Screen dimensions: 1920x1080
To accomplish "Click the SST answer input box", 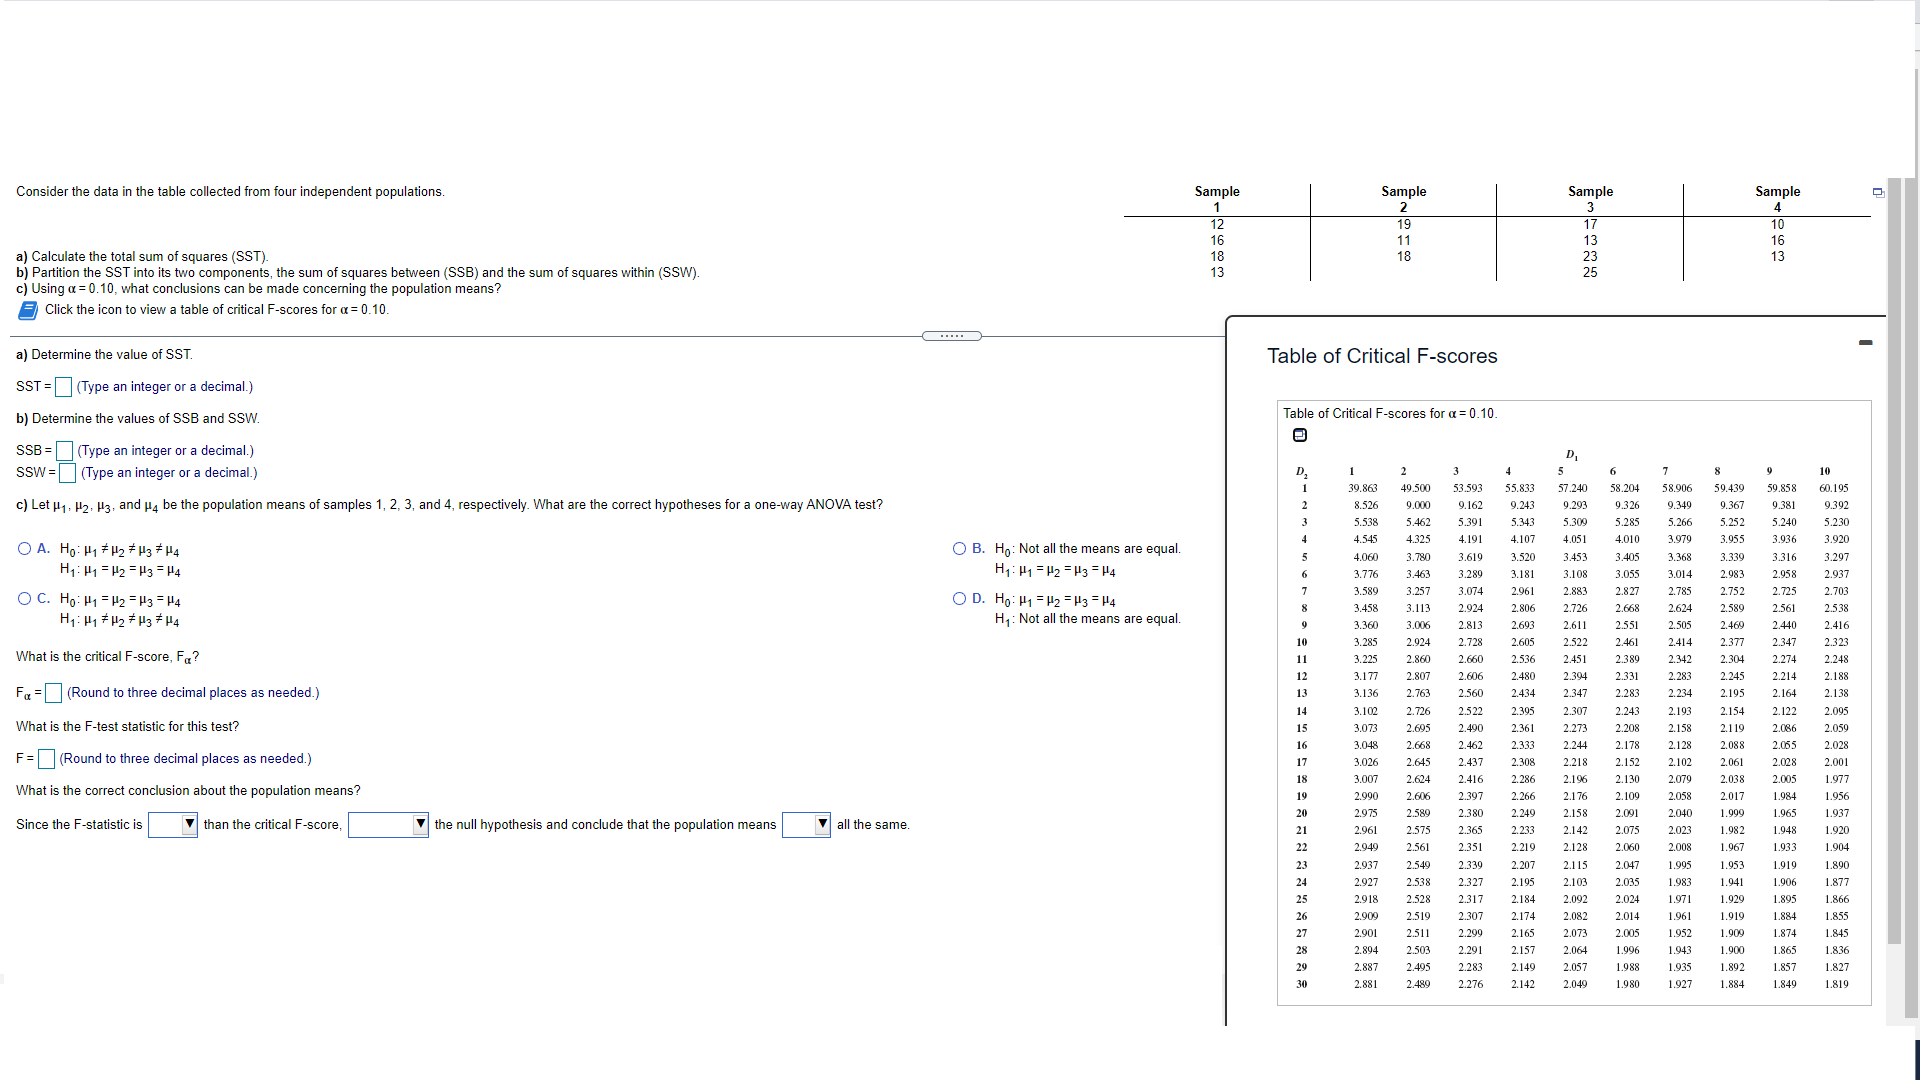I will [62, 387].
